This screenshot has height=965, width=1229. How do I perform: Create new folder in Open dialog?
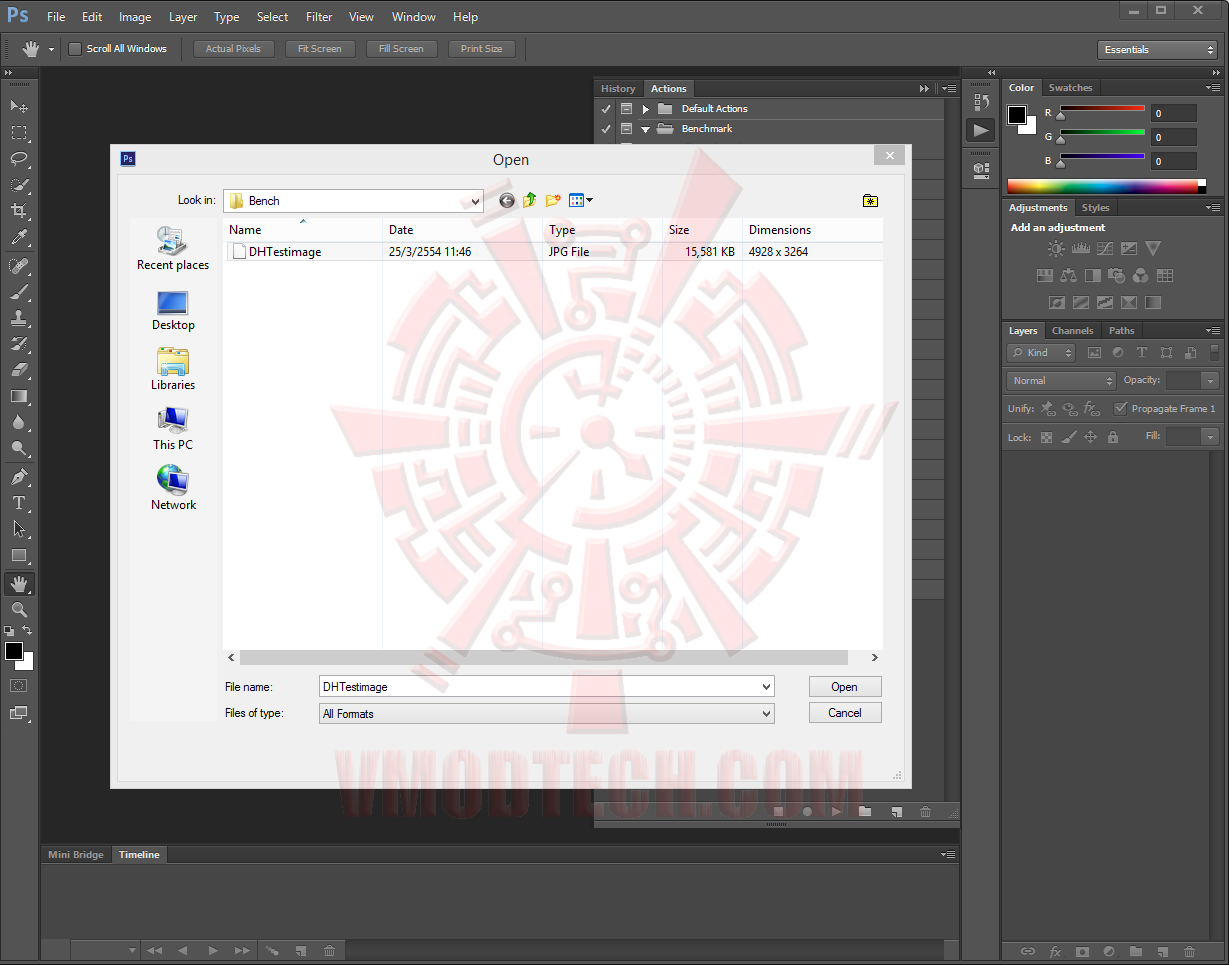coord(553,200)
